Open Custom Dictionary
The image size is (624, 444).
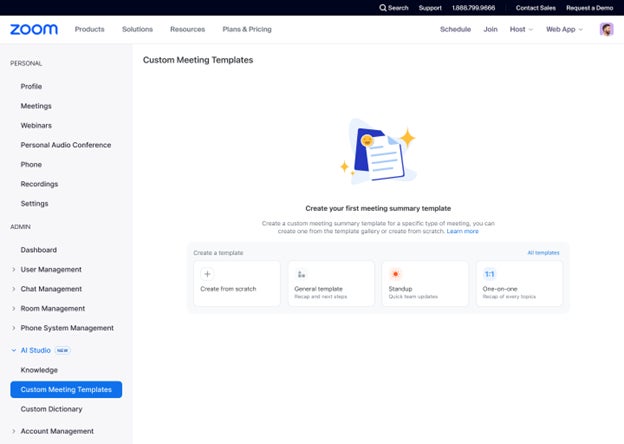click(x=51, y=409)
